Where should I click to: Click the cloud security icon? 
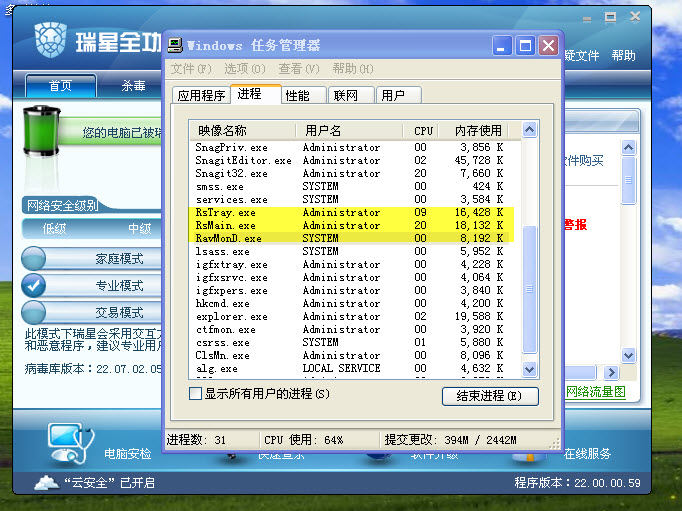click(x=47, y=482)
